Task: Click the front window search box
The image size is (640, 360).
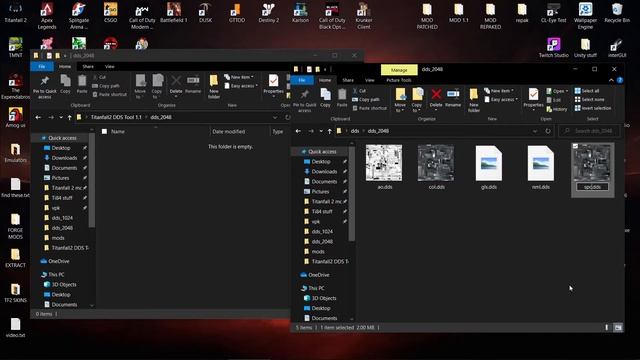Action: click(x=590, y=131)
